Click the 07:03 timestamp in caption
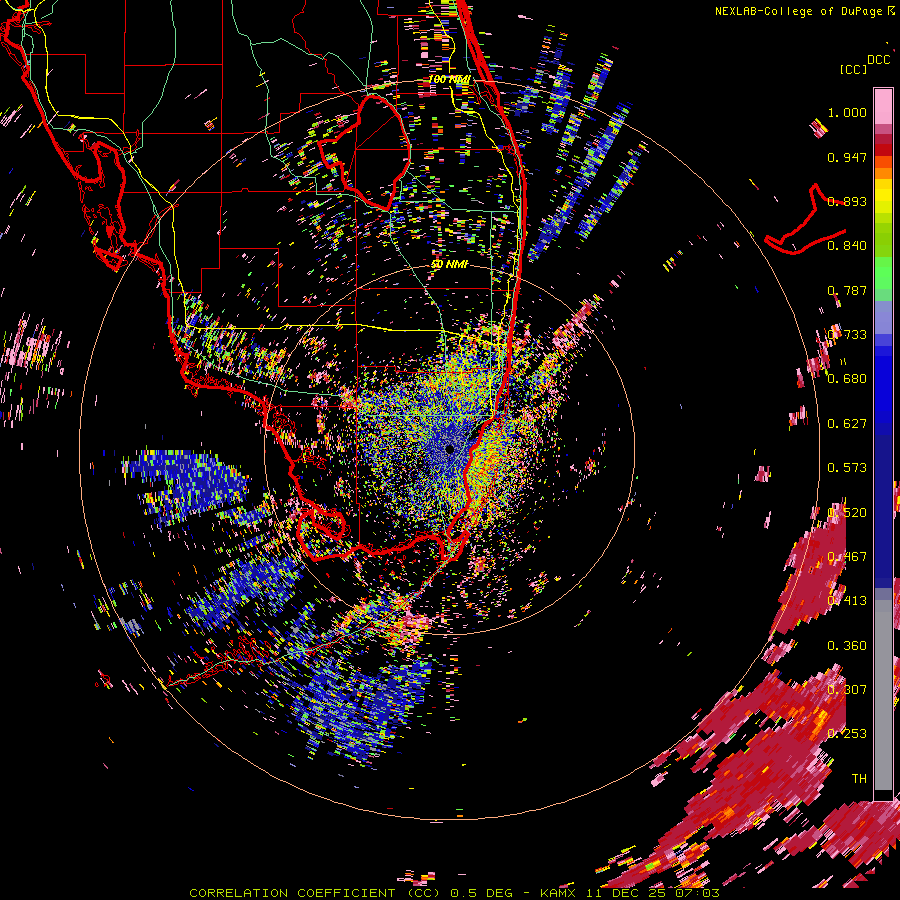 click(x=698, y=893)
